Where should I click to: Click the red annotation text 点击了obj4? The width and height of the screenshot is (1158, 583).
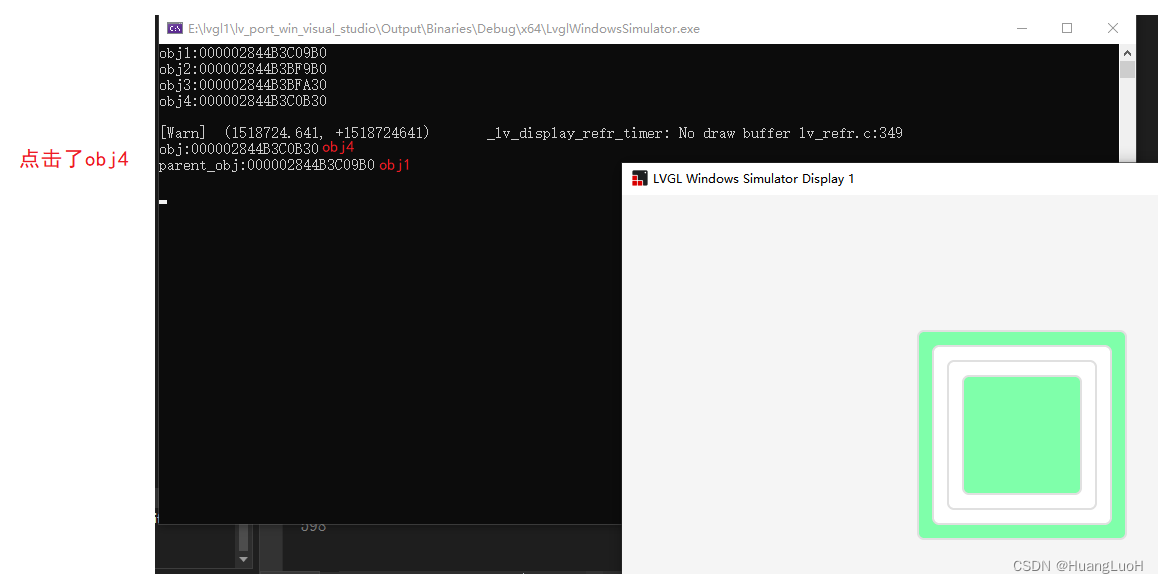click(74, 158)
